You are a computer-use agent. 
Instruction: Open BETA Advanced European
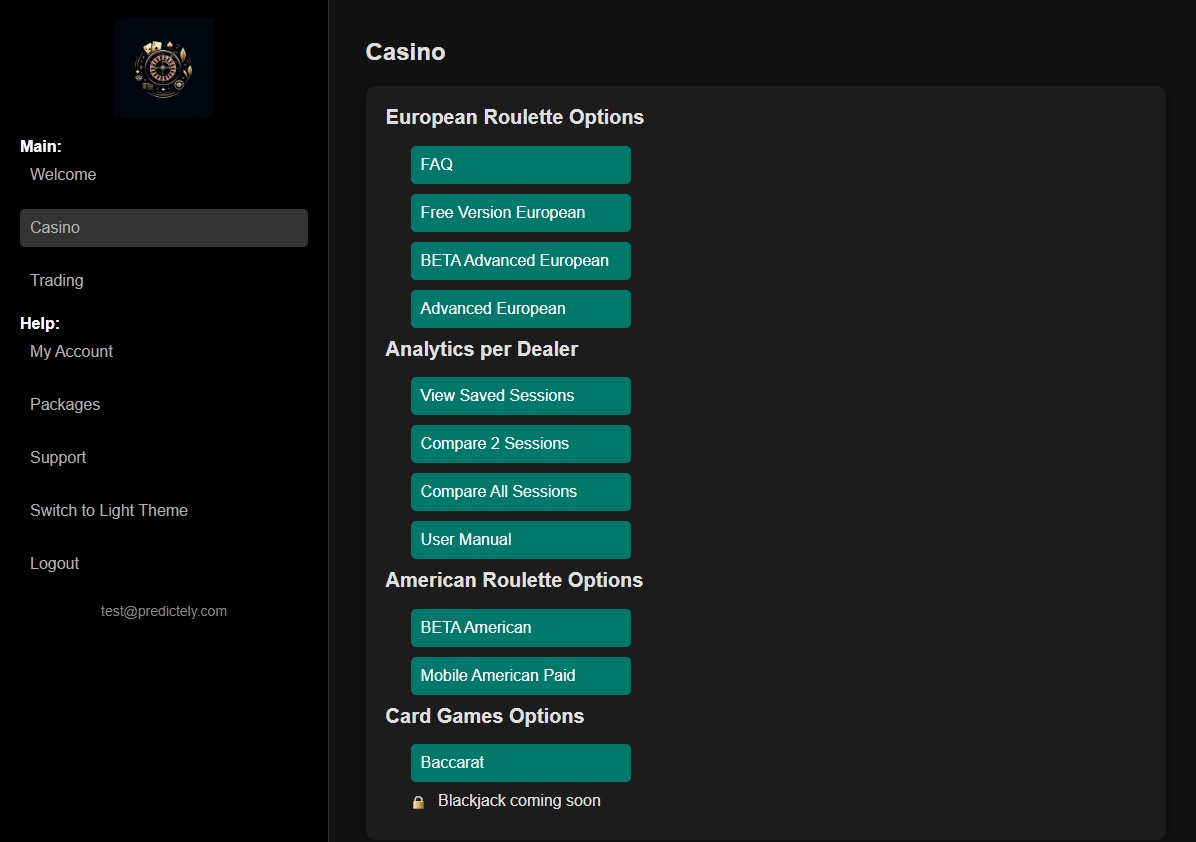[520, 260]
